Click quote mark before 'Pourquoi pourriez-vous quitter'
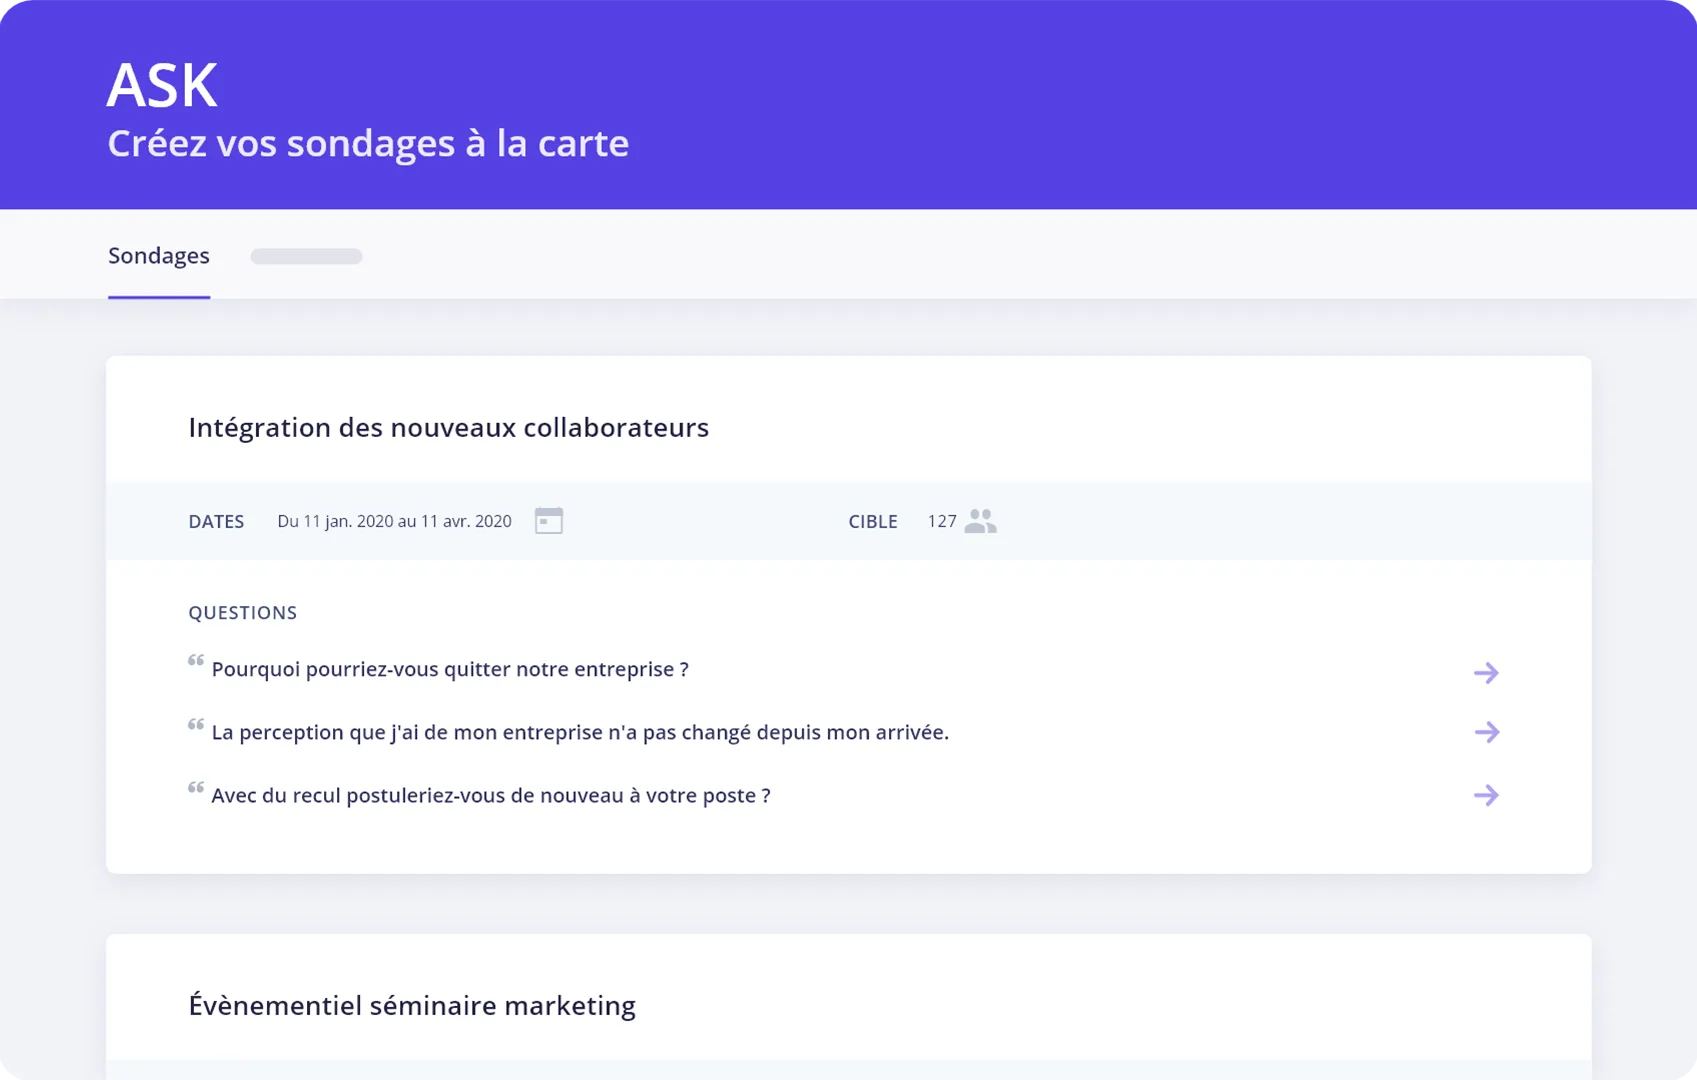This screenshot has height=1080, width=1697. 196,660
